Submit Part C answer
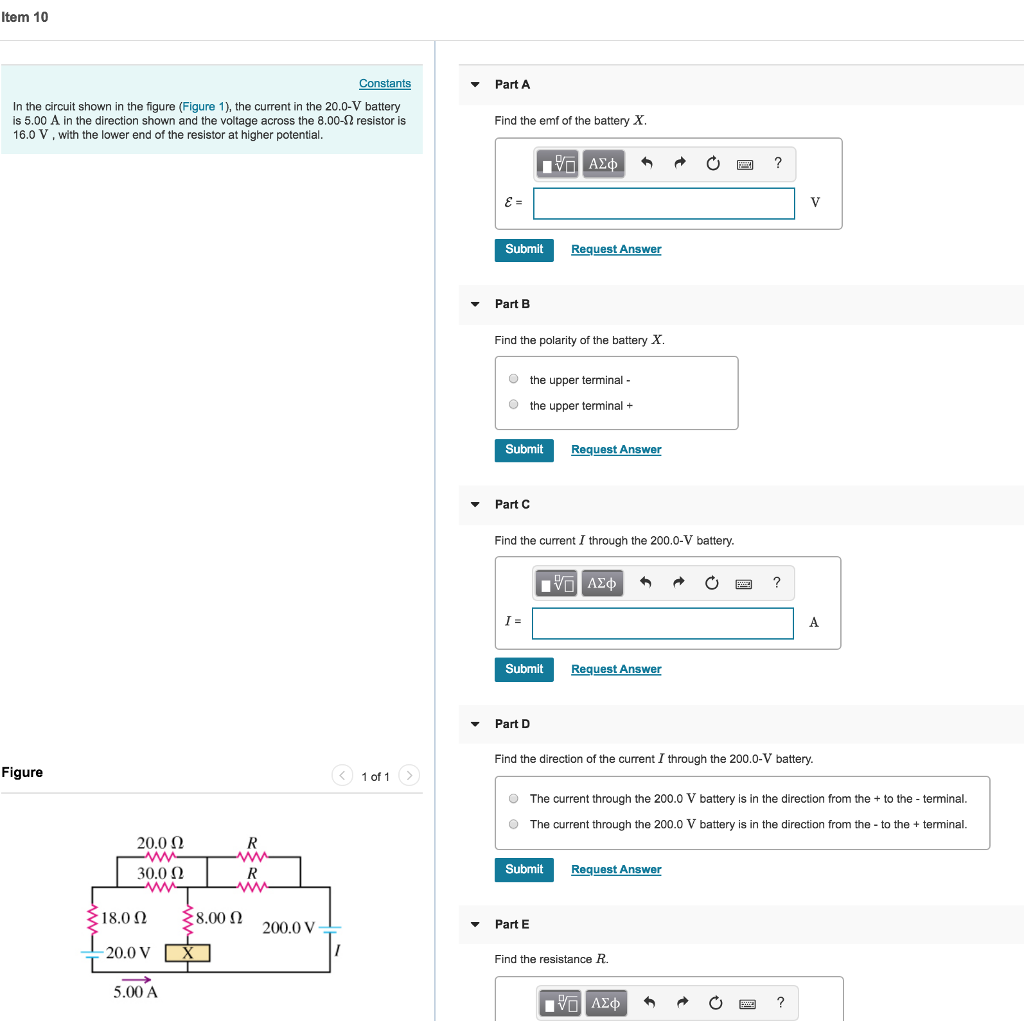1024x1021 pixels. tap(524, 670)
